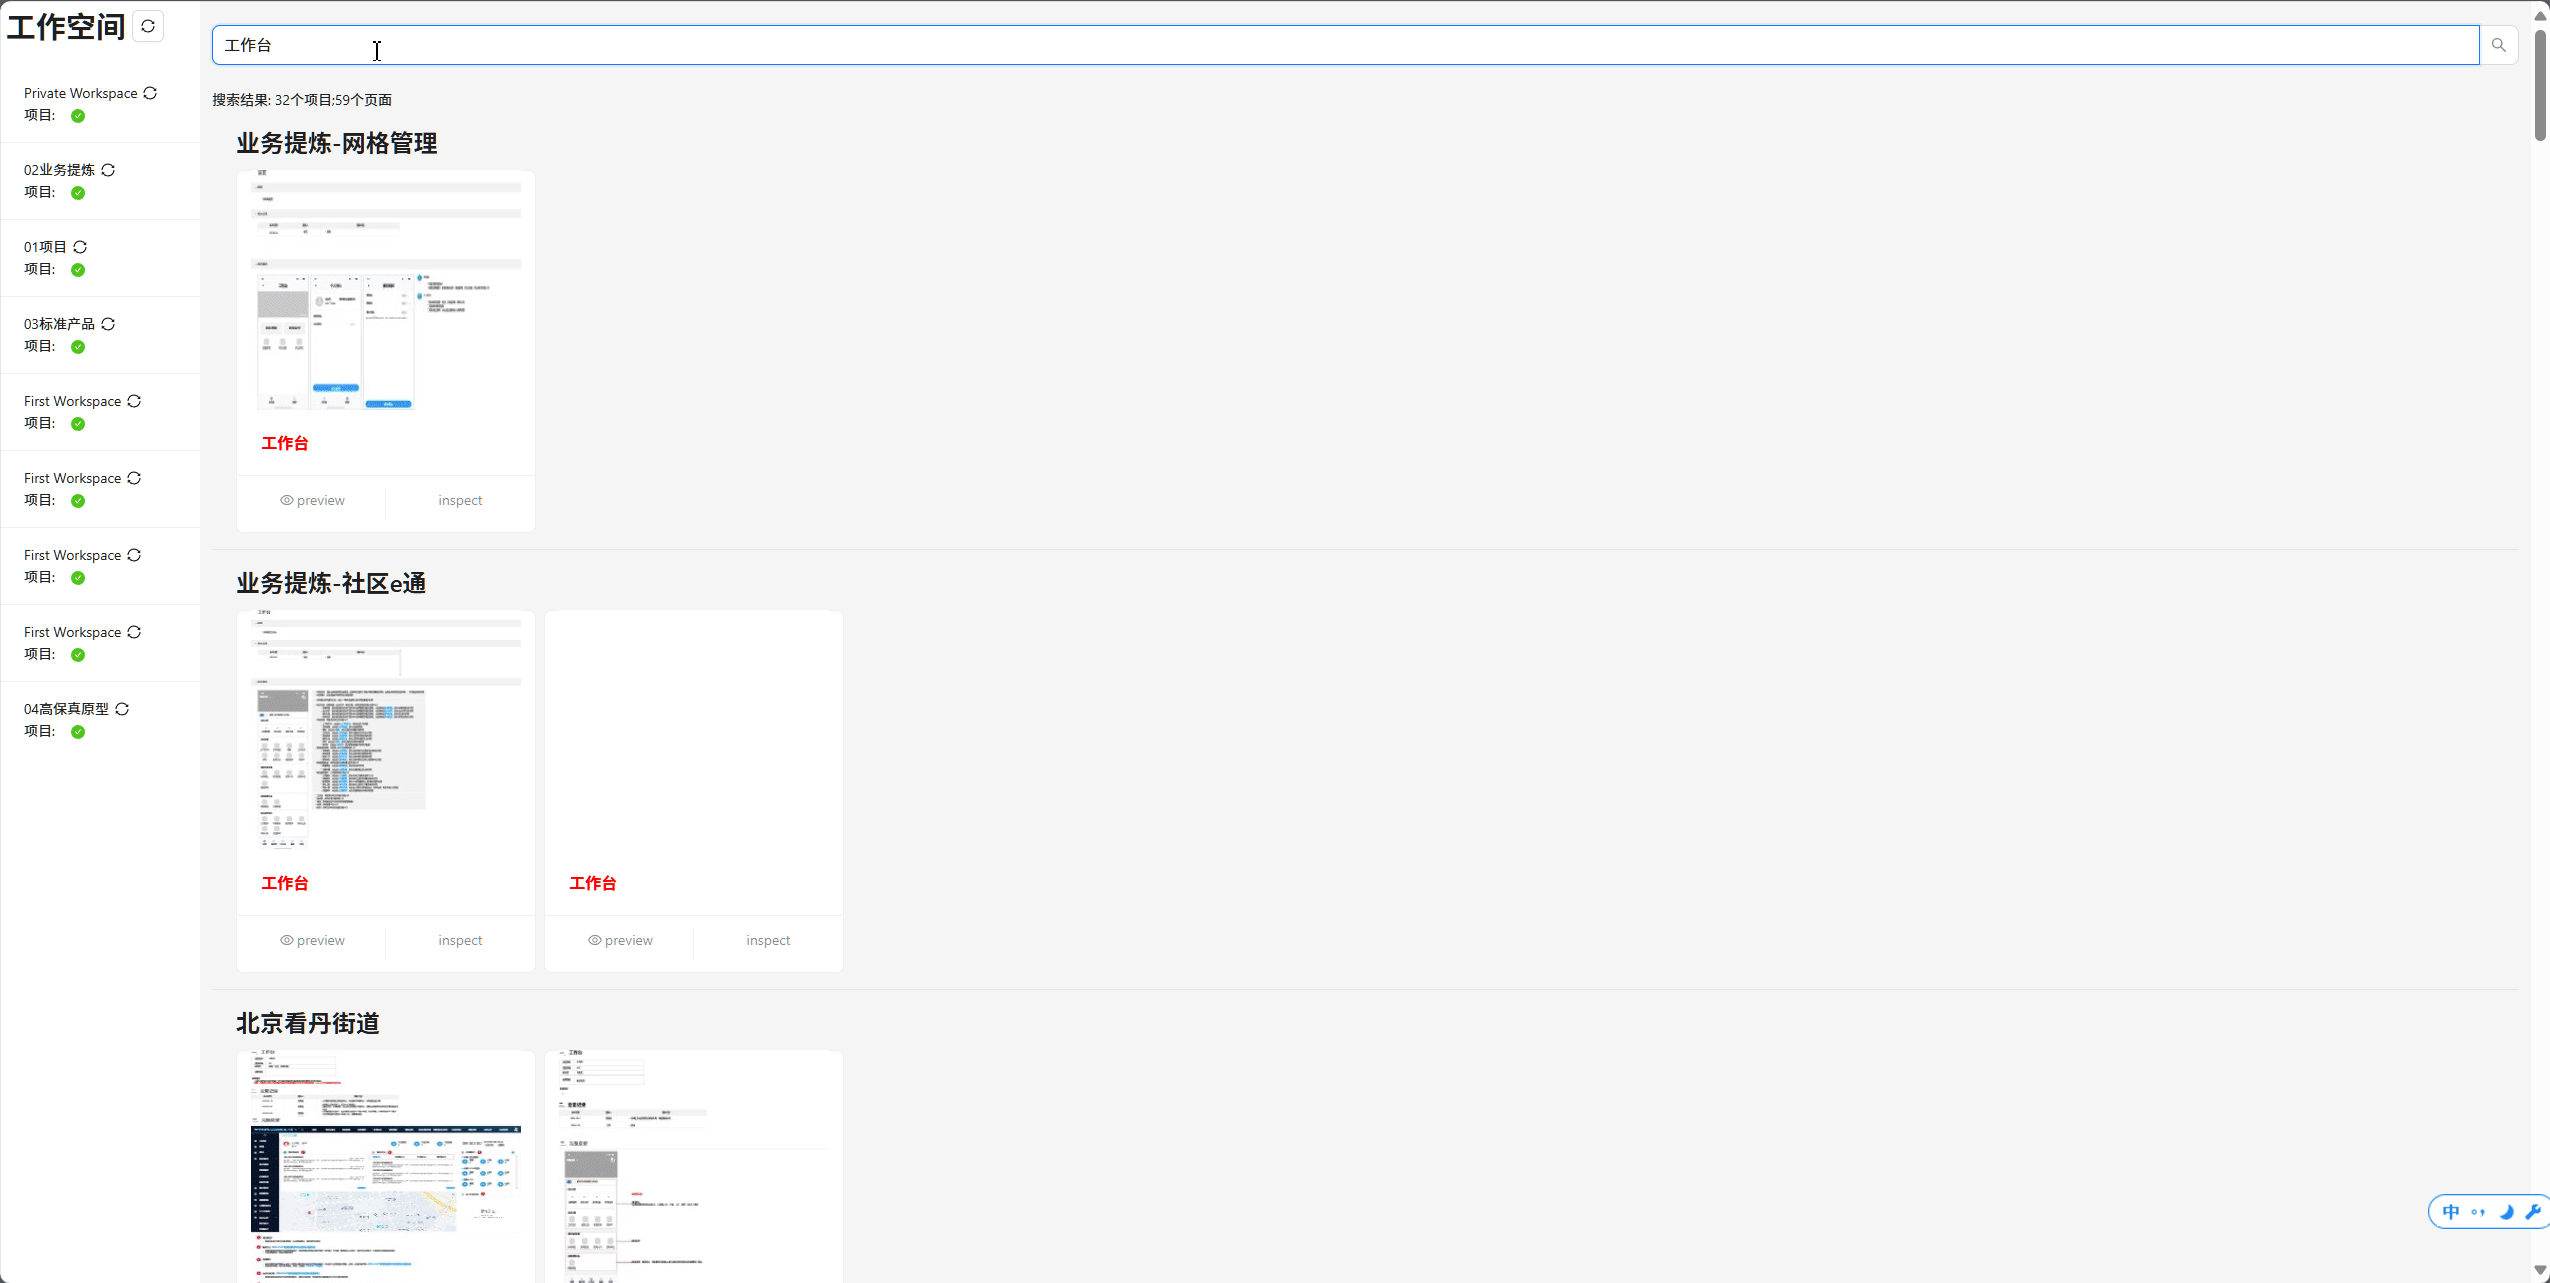
Task: Click refresh icon beside 03标准产品
Action: click(x=108, y=324)
